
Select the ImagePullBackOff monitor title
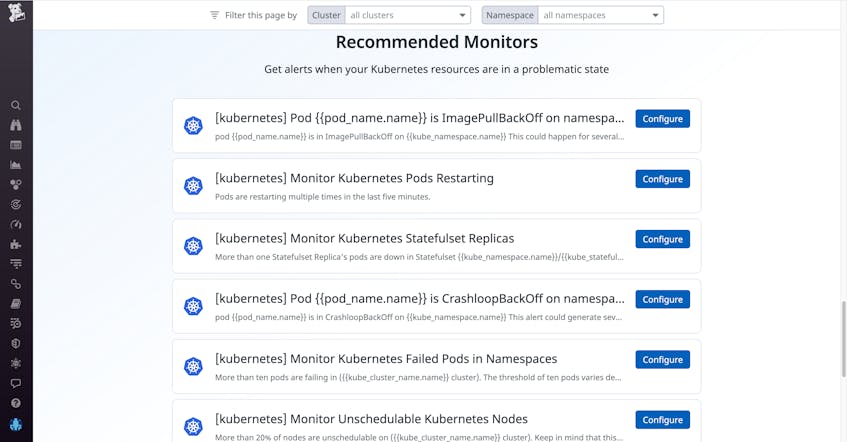(419, 118)
